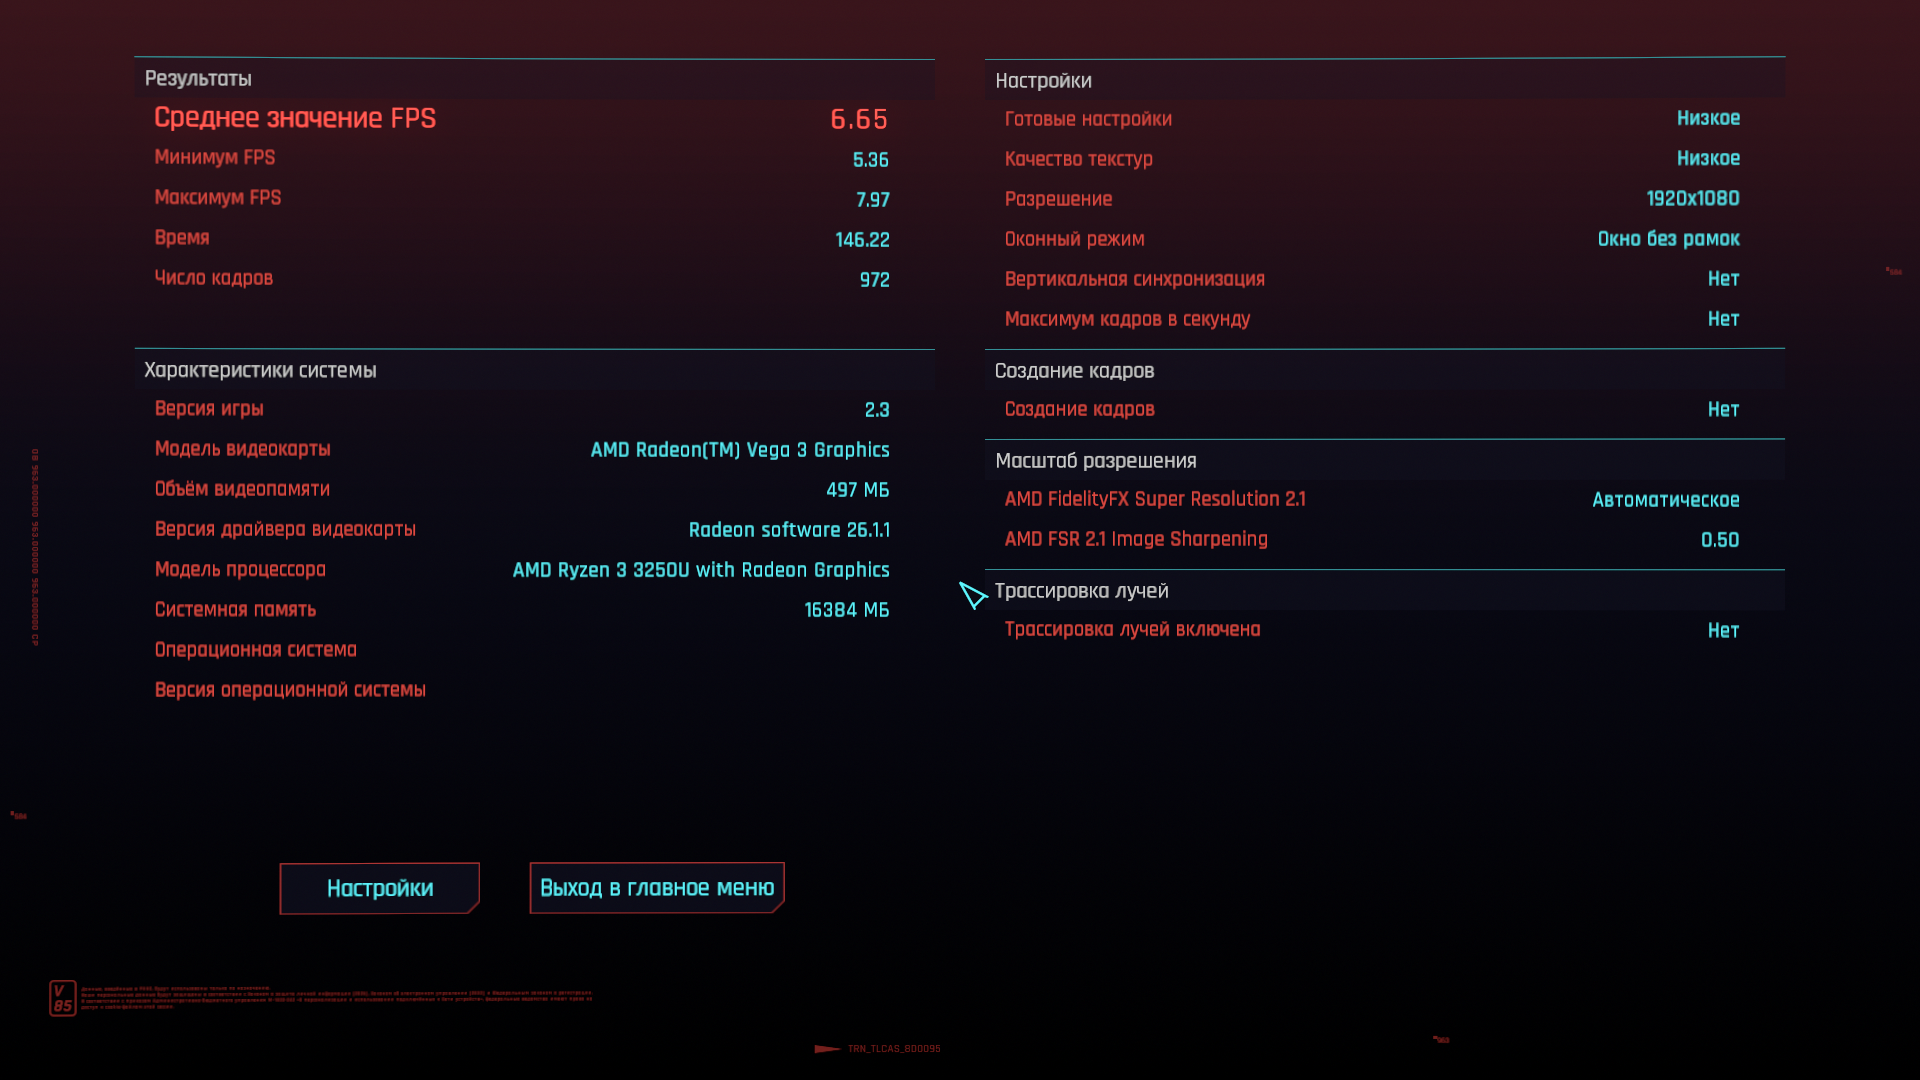Screen dimensions: 1920x1080
Task: Click Оконный режим value Окно без рамок
Action: [1668, 239]
